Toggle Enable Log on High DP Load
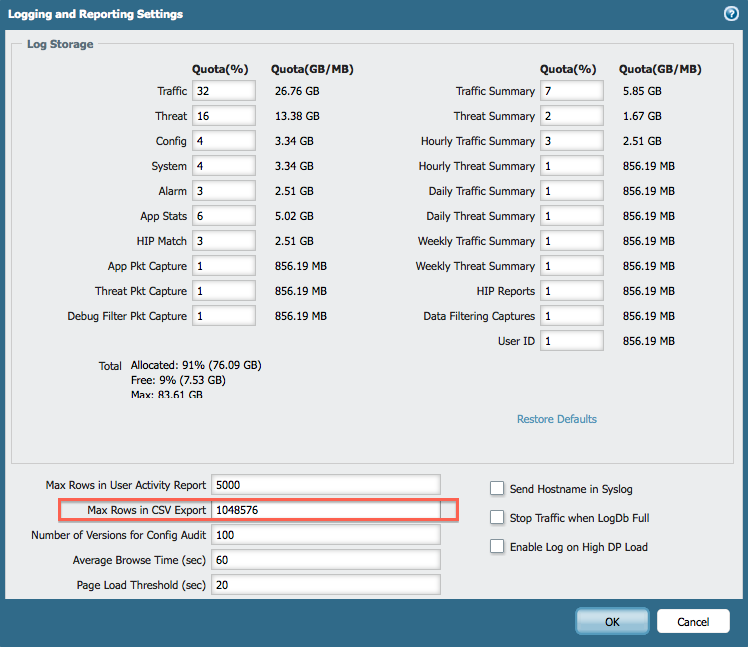Screen dimensions: 748x647 click(497, 547)
